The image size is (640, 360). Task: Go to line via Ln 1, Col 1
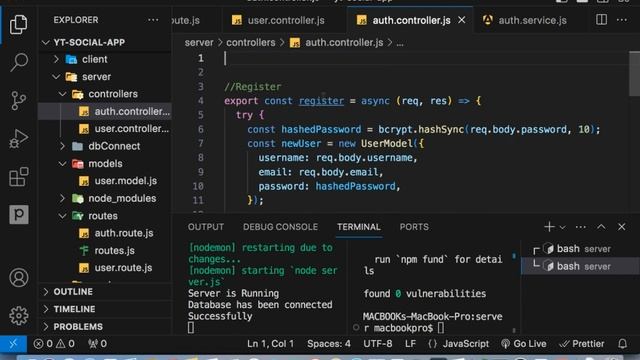point(270,344)
